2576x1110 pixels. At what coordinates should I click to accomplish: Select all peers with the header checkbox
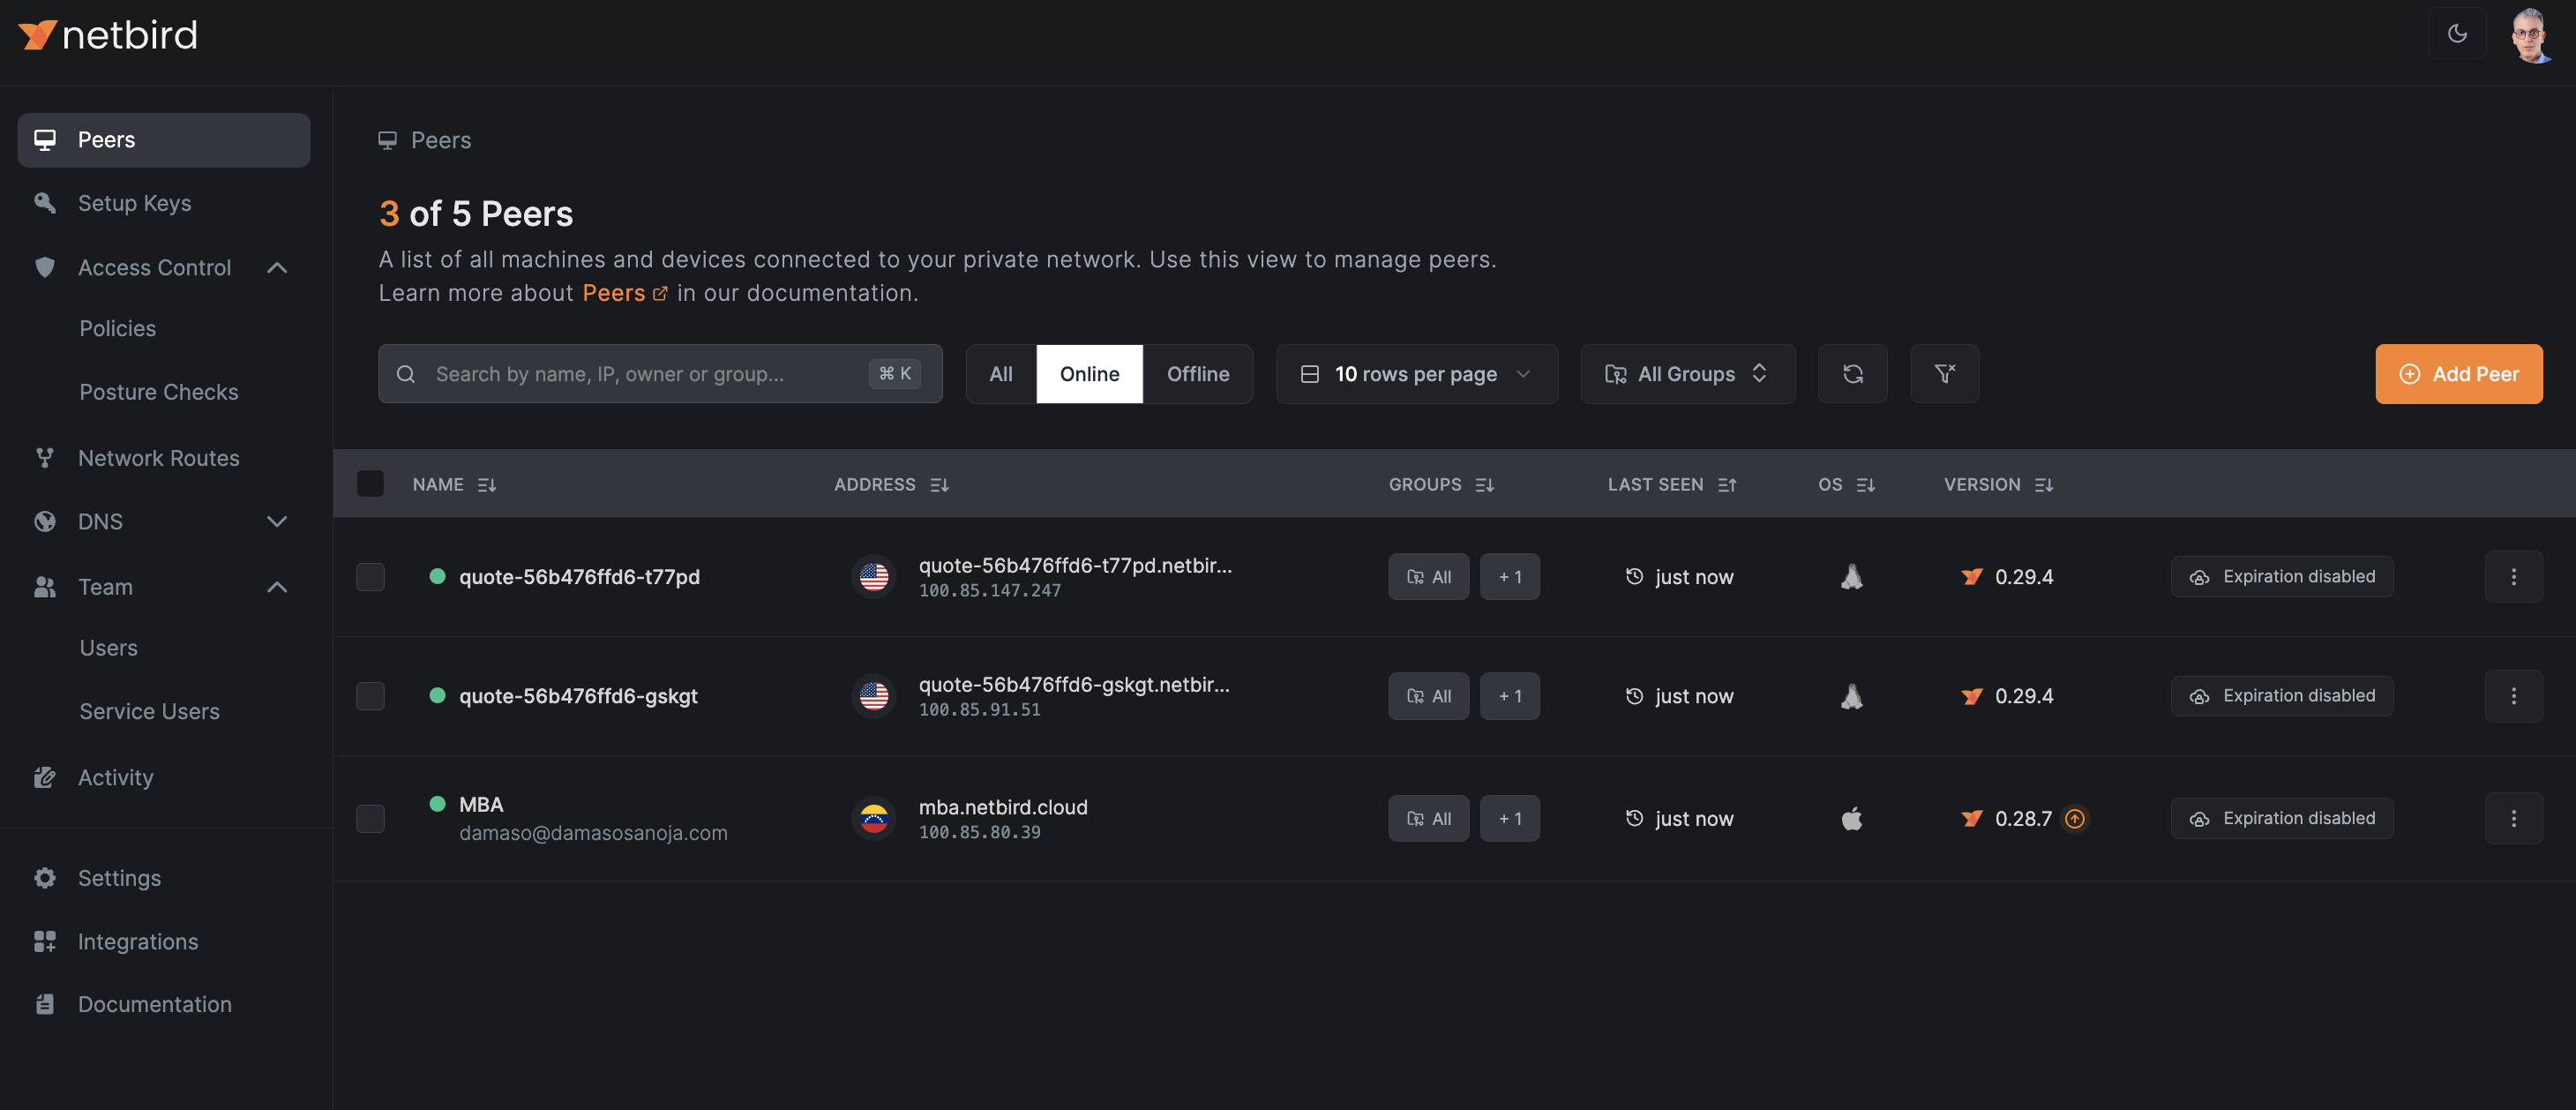click(x=370, y=484)
